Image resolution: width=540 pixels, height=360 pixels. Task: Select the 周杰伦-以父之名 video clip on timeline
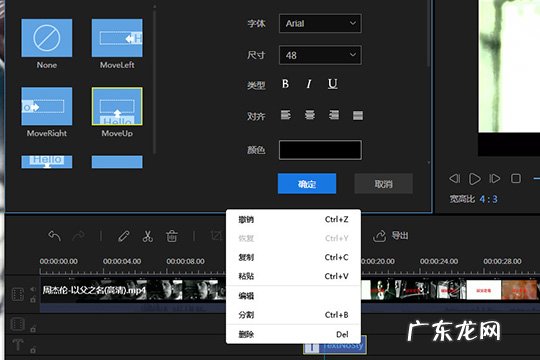(x=133, y=291)
